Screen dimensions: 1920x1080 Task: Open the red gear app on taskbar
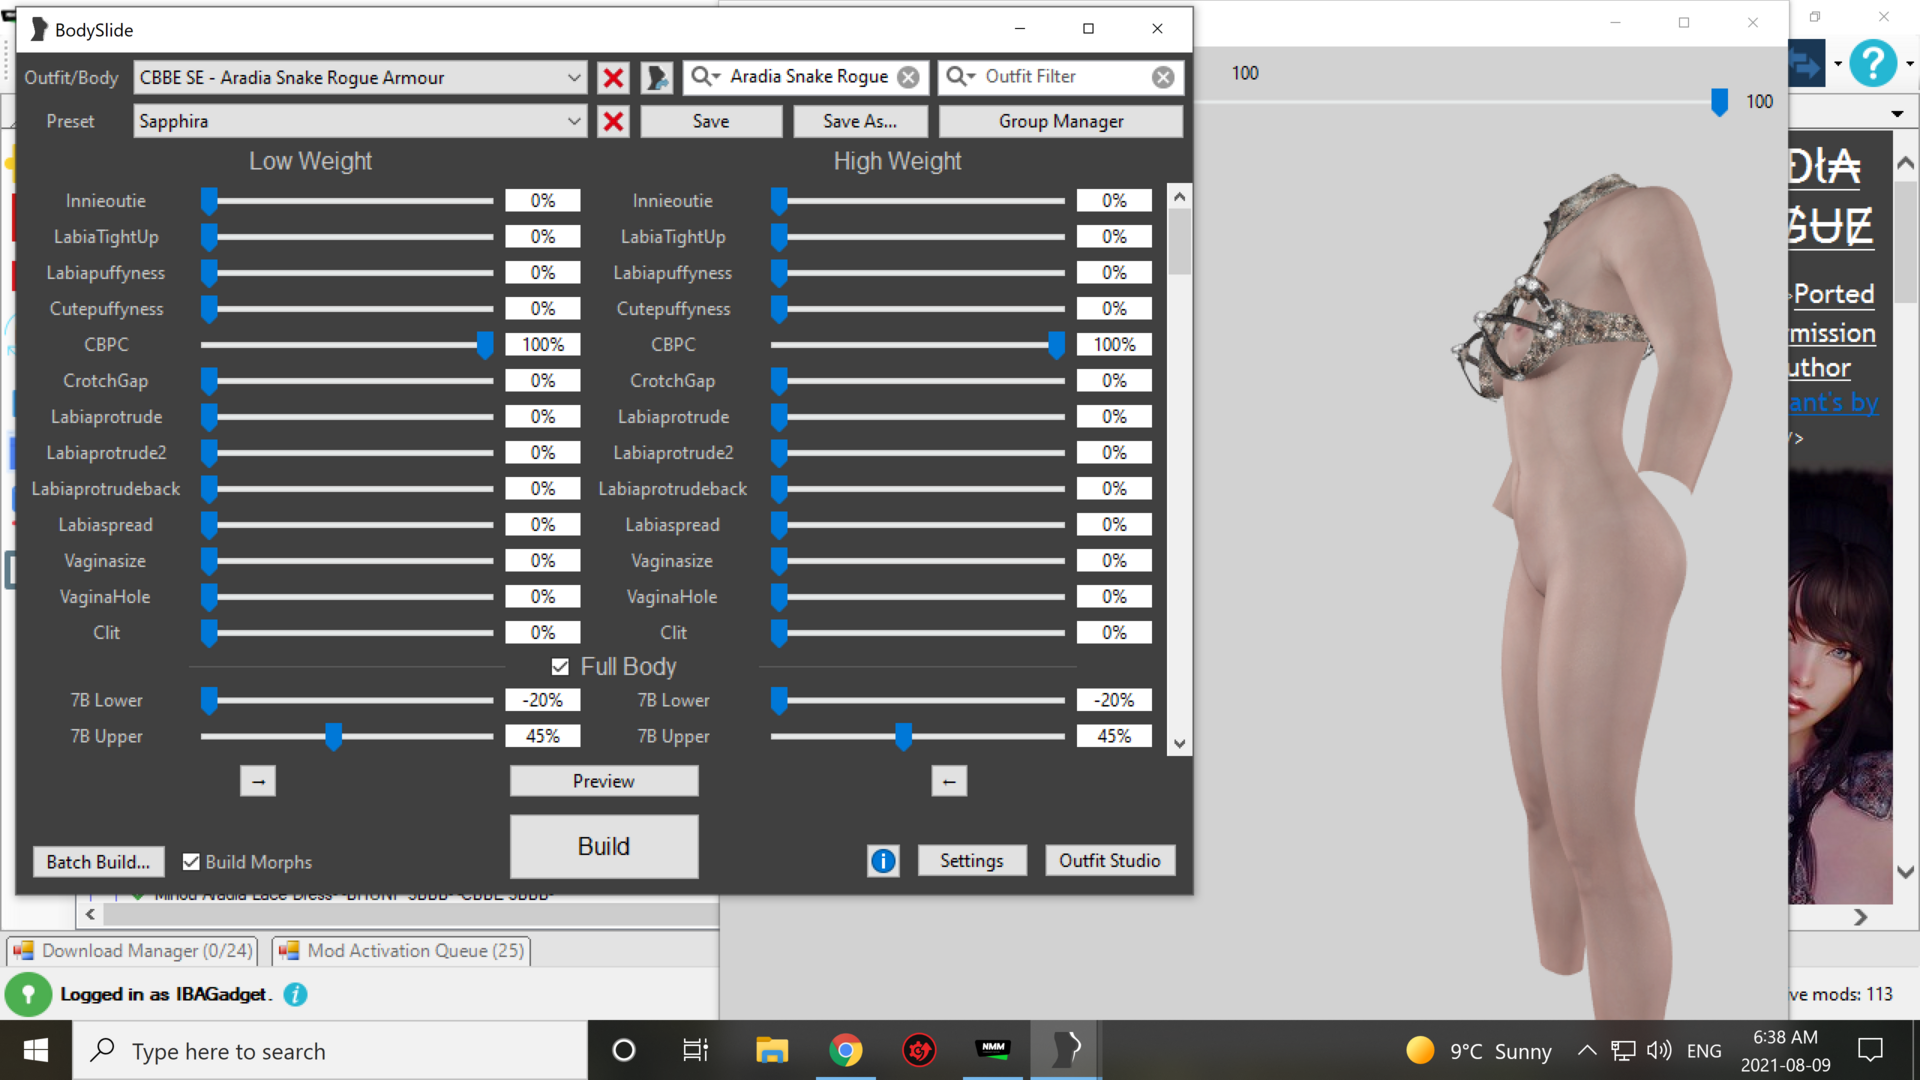919,1050
